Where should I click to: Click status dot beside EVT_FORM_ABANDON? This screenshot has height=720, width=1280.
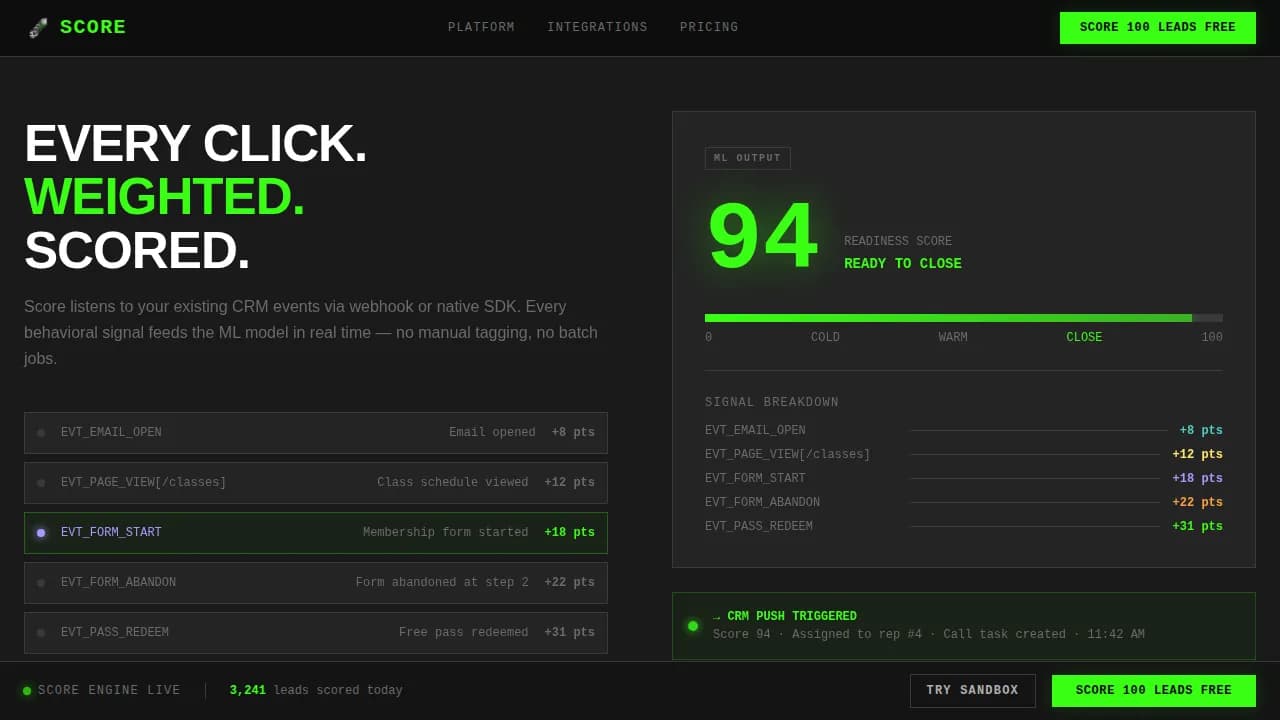click(x=41, y=583)
